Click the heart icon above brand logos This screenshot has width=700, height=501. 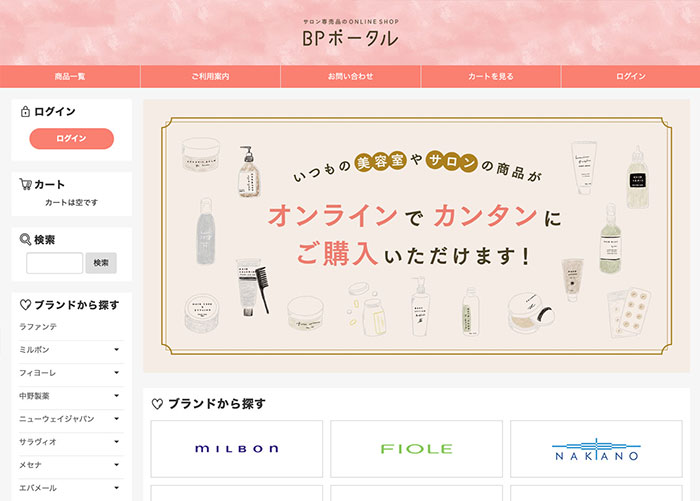[157, 404]
